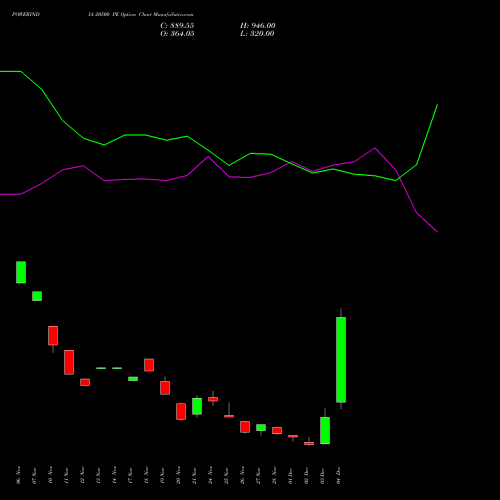Click the red 11 Nov candlestick
Screen dimensions: 500x500
tap(69, 362)
